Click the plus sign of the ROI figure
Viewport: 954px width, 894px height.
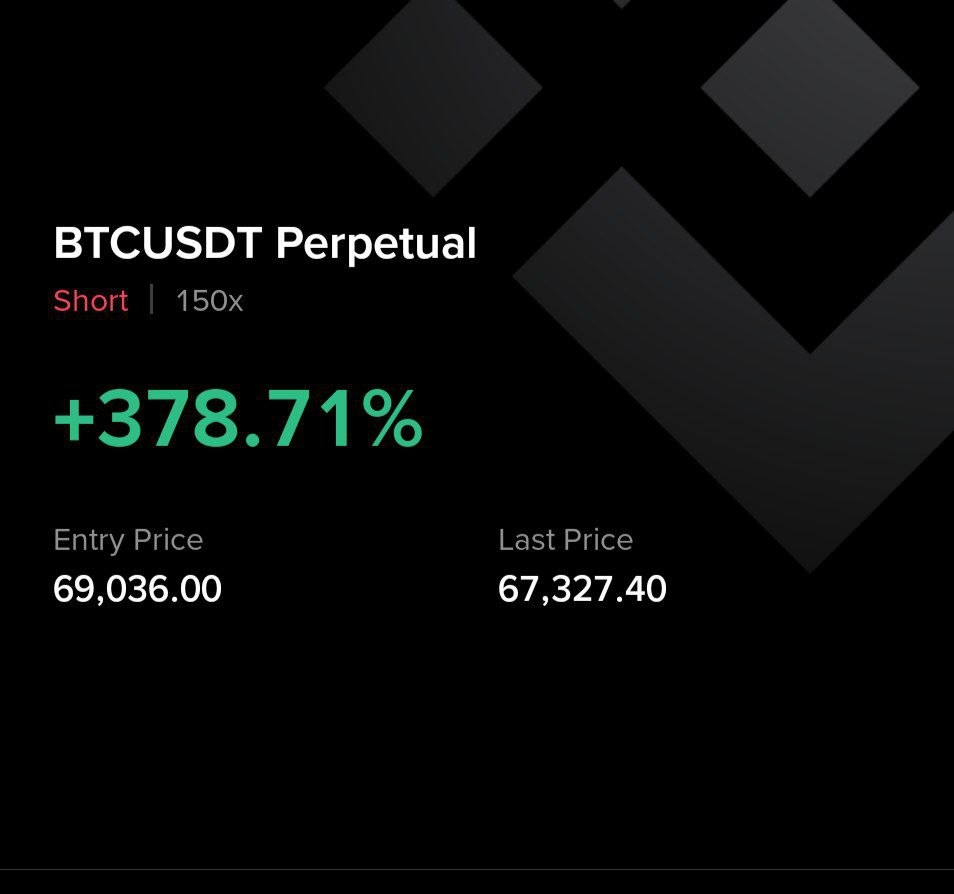pyautogui.click(x=73, y=421)
